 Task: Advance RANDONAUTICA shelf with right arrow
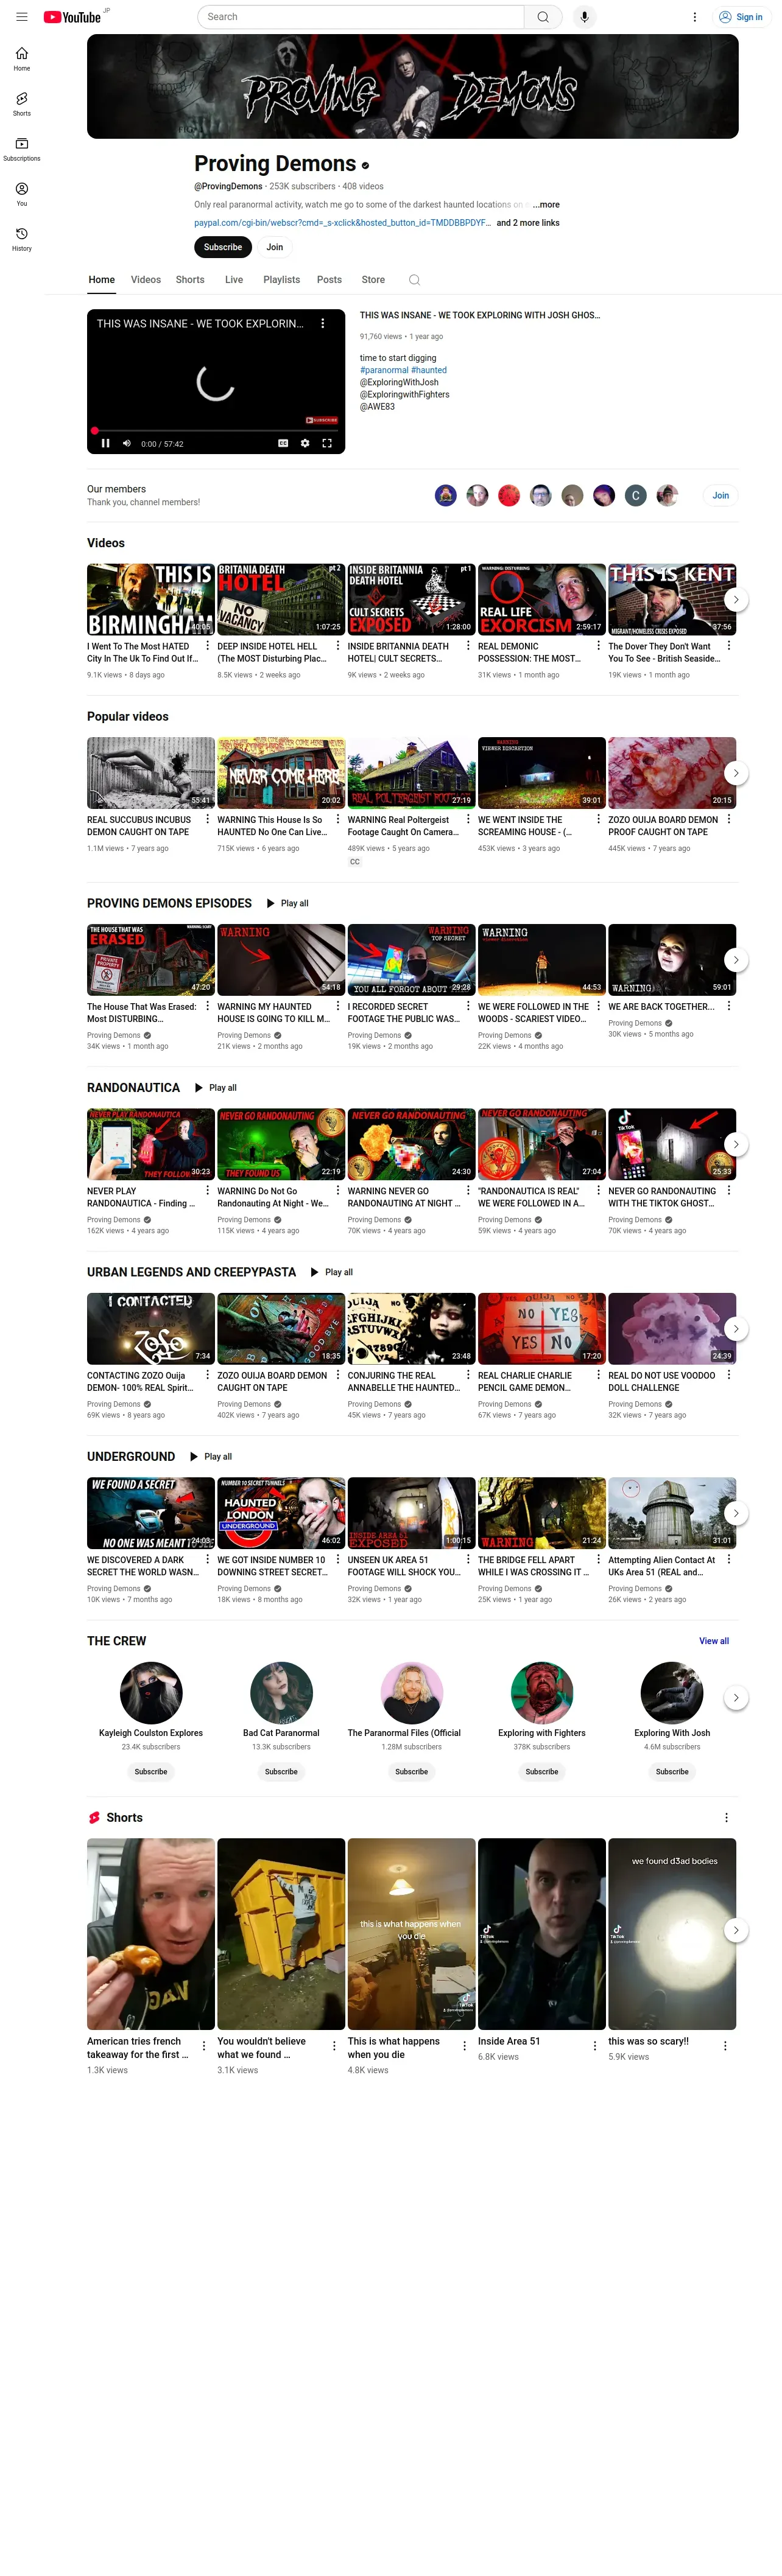(x=736, y=1144)
